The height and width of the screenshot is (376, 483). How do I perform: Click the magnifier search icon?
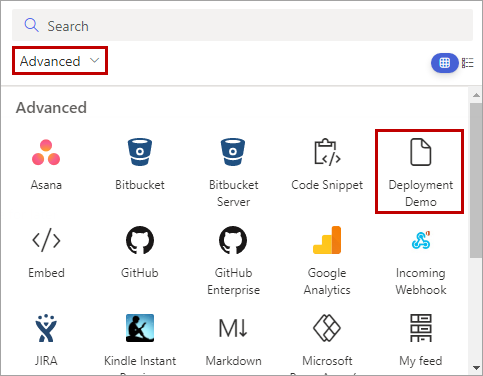[x=31, y=25]
